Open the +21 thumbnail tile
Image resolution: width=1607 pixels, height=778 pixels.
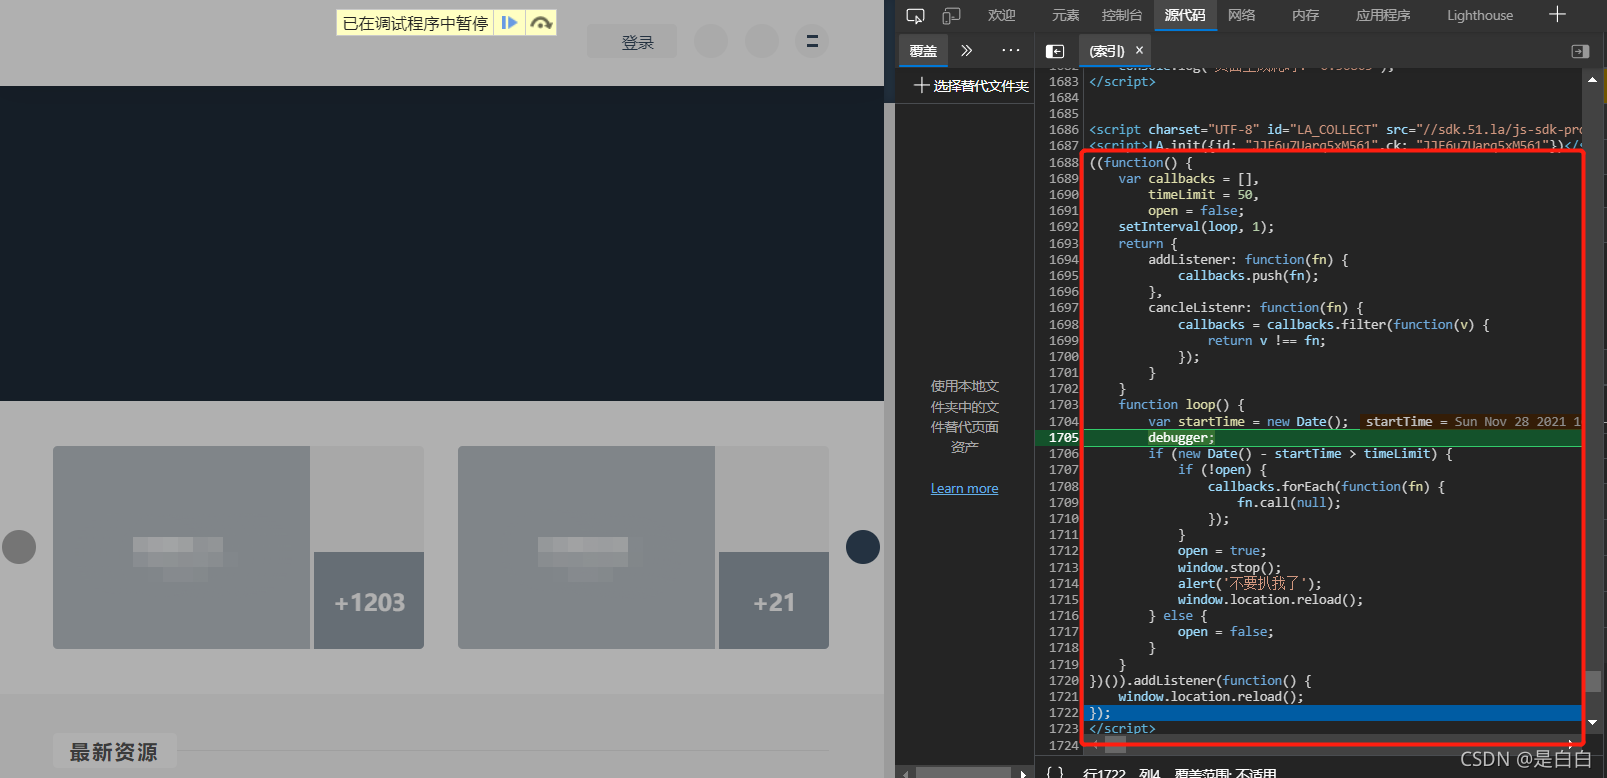click(774, 601)
